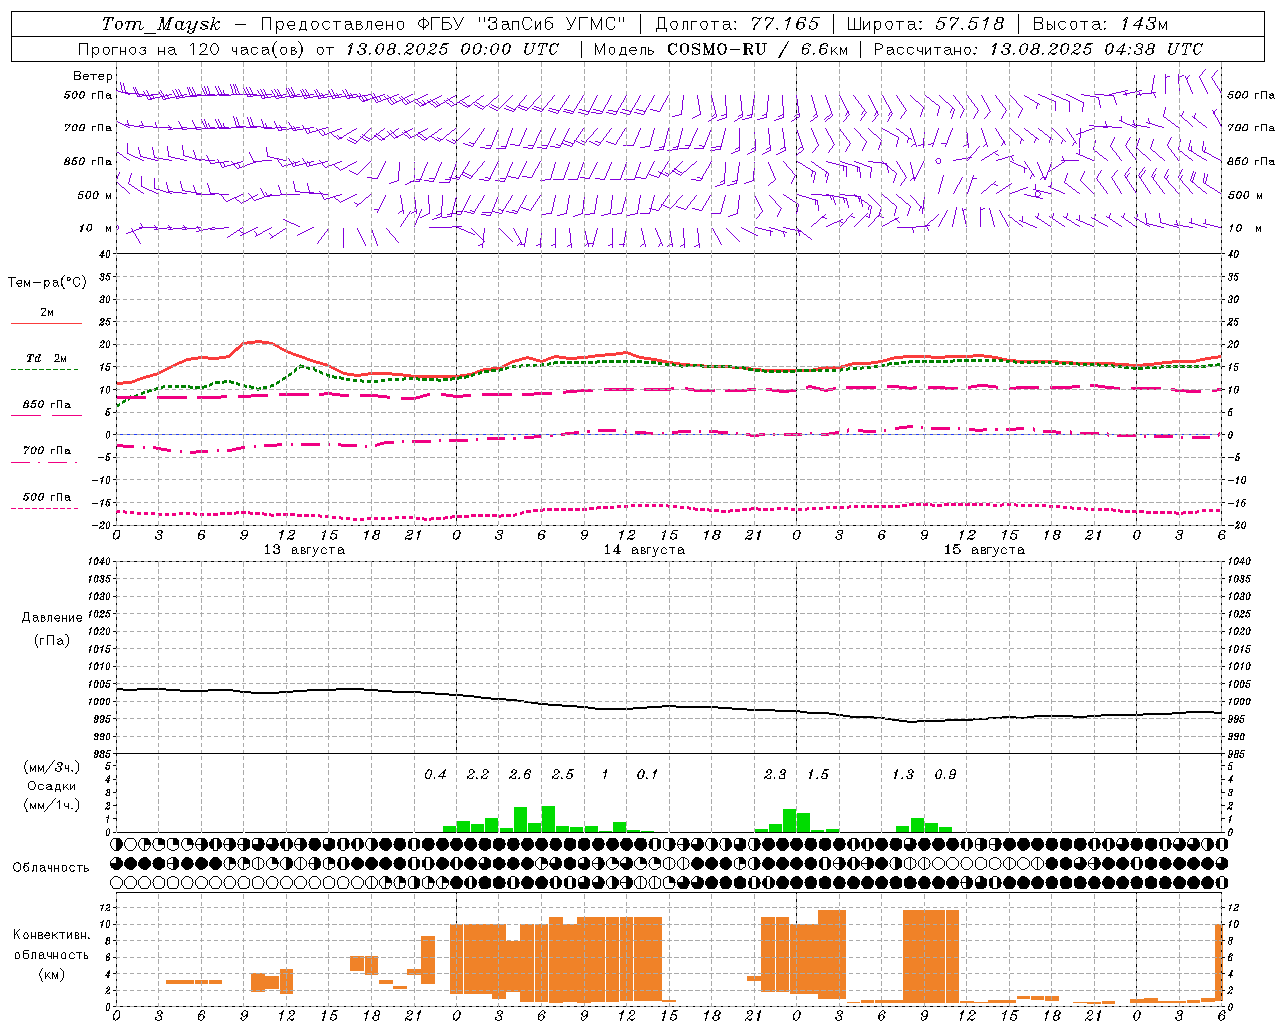
Task: Click the altitude label Высота: 143м
Action: click(1101, 24)
